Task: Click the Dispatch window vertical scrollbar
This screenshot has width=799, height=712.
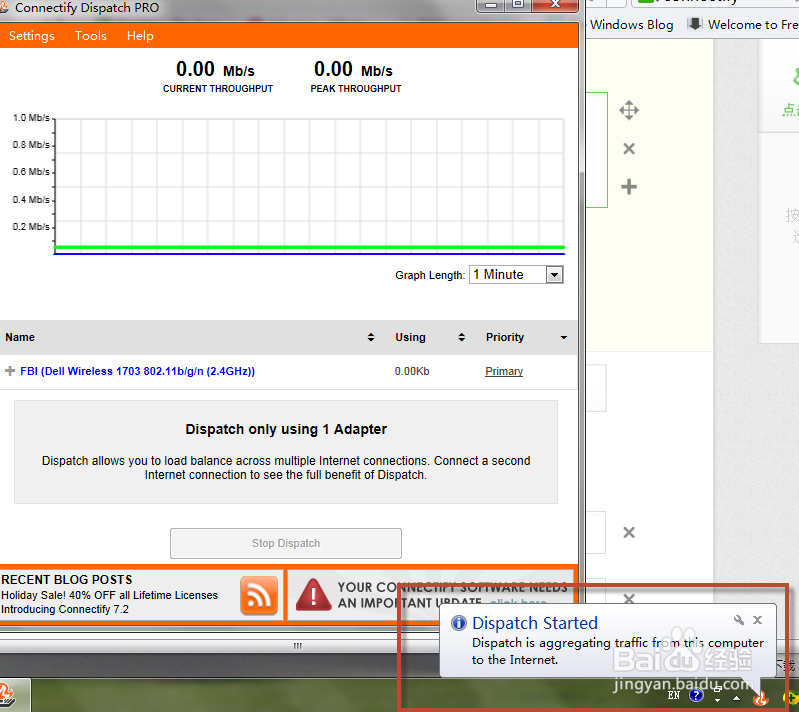Action: pos(582,357)
